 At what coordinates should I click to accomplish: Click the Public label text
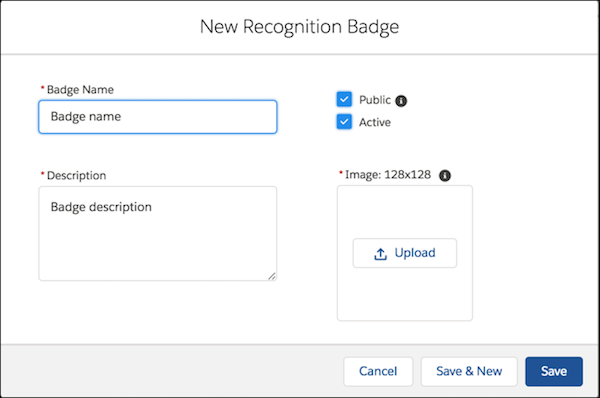(375, 100)
